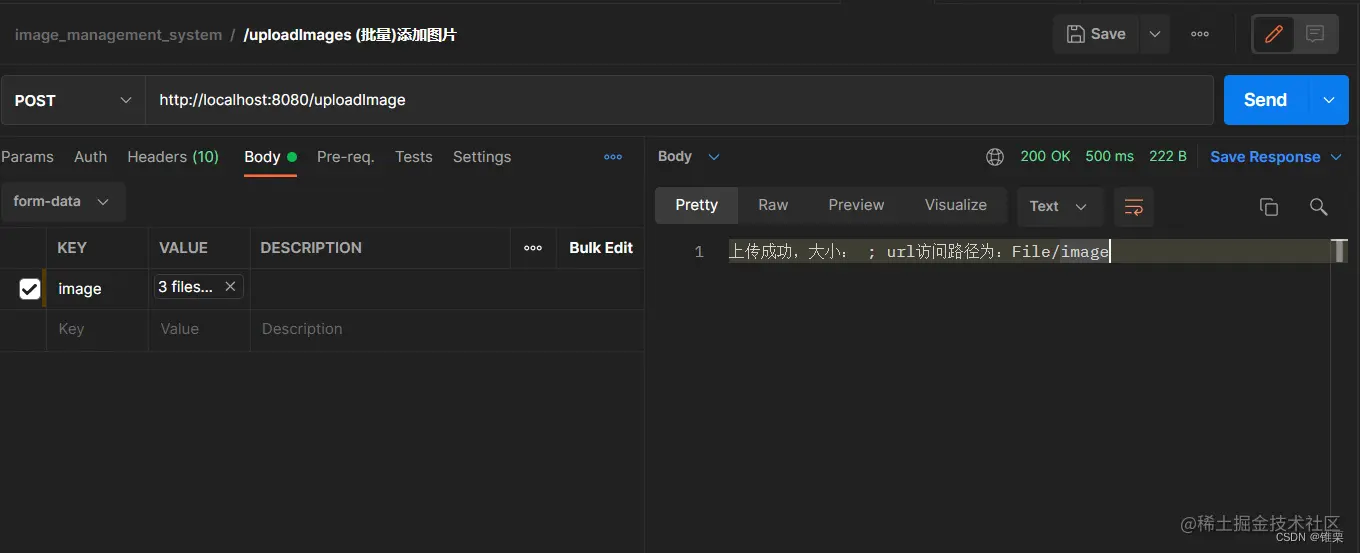Select the Visualize view tab
The image size is (1360, 553).
[955, 205]
